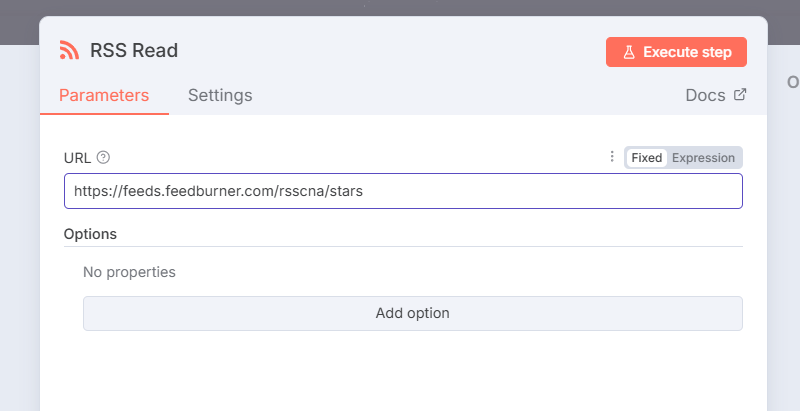The width and height of the screenshot is (800, 411).
Task: Open the three-dot menu for URL parameter
Action: (x=612, y=157)
